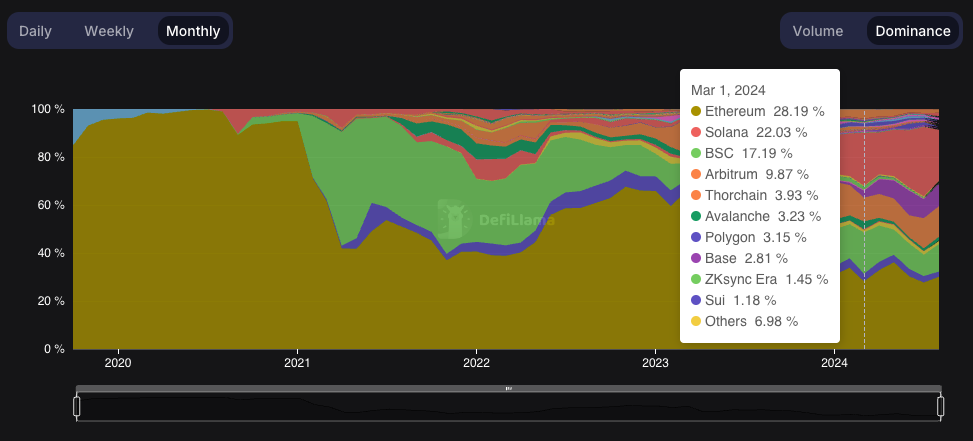
Task: Click the BSC green legend dot
Action: 696,153
